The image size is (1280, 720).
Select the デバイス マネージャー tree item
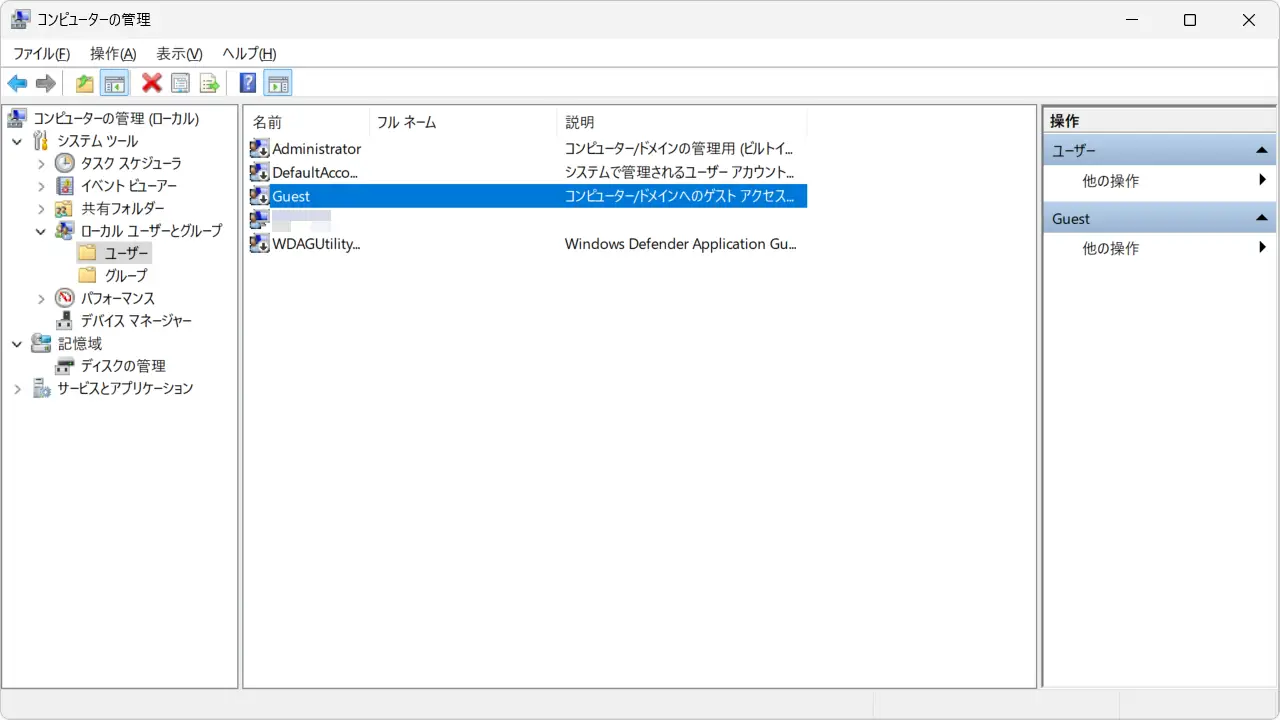[x=136, y=321]
